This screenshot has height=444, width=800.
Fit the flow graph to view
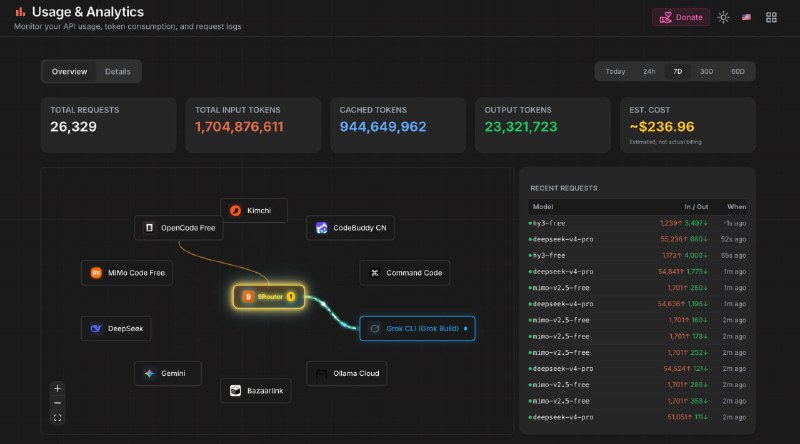[x=57, y=417]
